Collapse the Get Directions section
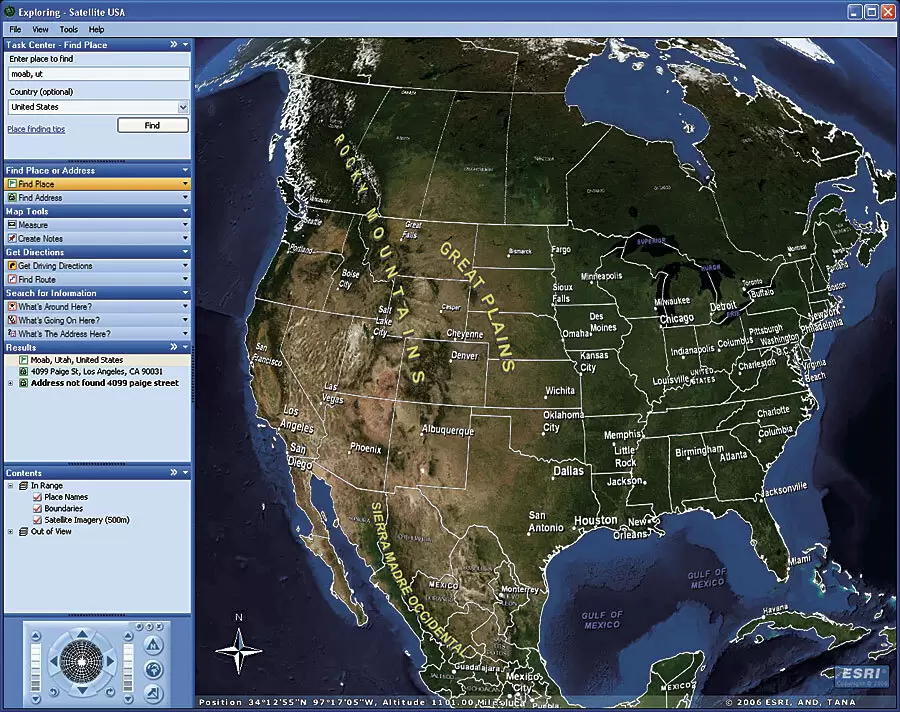Image resolution: width=900 pixels, height=712 pixels. tap(185, 252)
